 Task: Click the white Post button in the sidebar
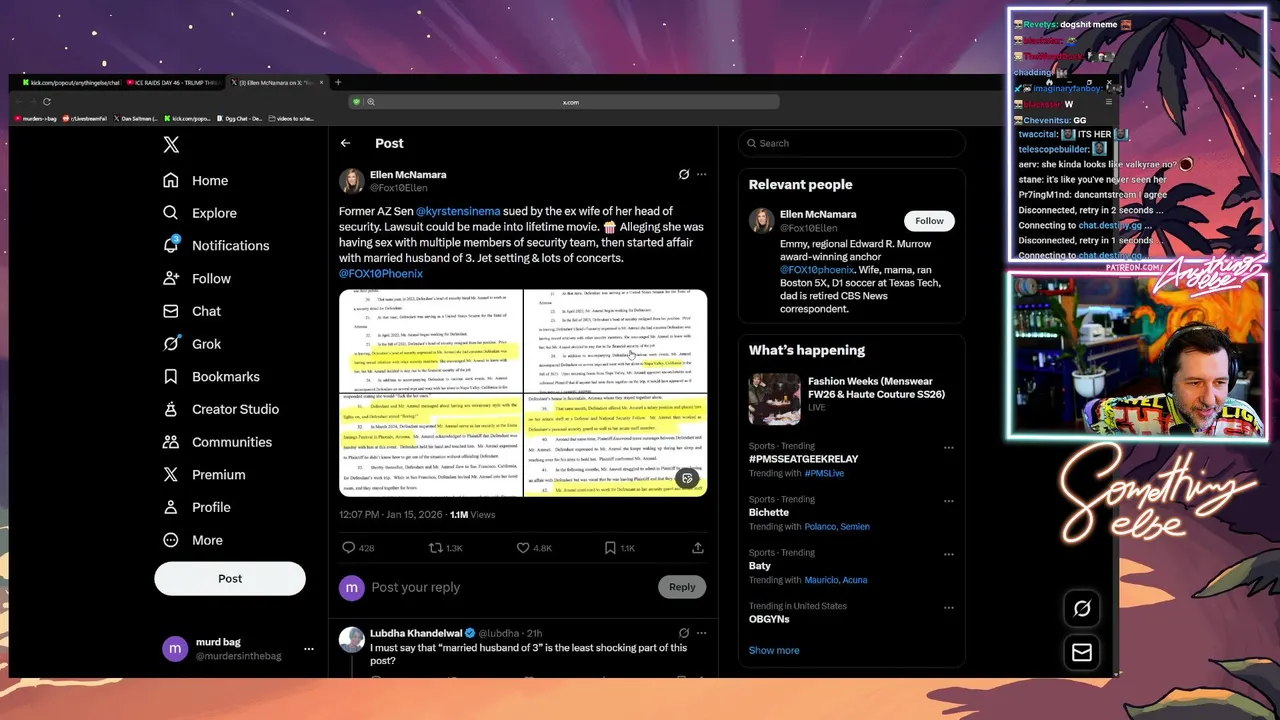click(230, 578)
